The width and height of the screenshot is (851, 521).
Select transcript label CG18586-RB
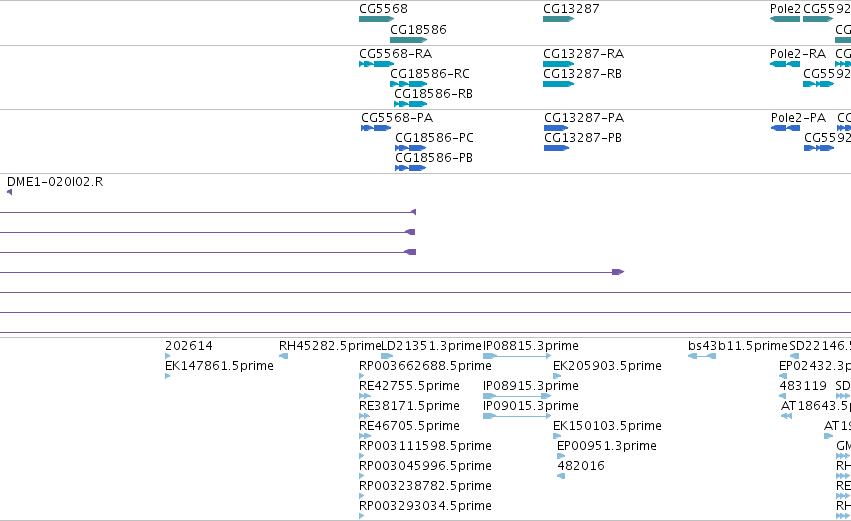click(433, 94)
